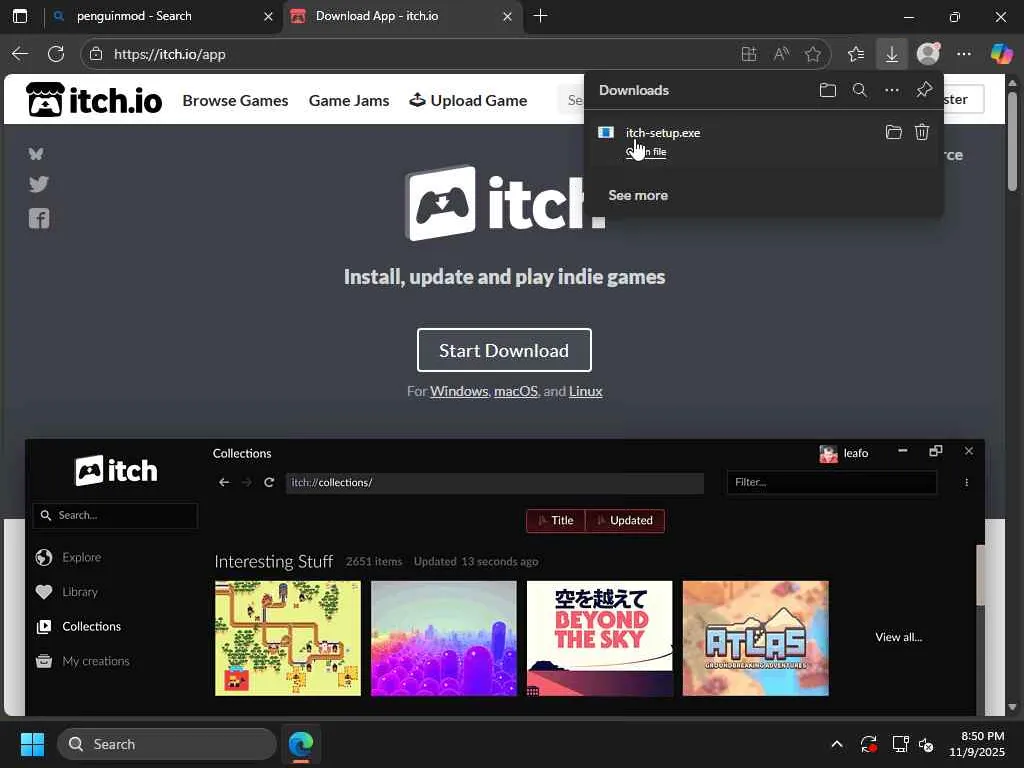The height and width of the screenshot is (768, 1024).
Task: Follow the Linux download link
Action: (x=585, y=391)
